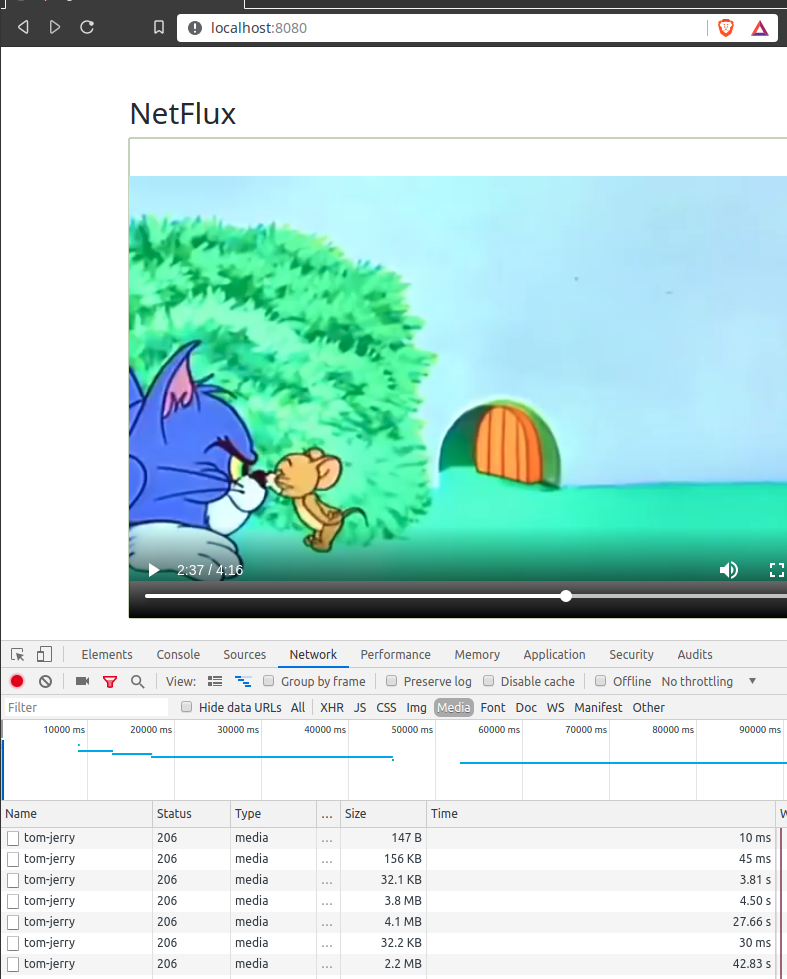Check the Disable cache option
The width and height of the screenshot is (787, 979).
coord(488,681)
